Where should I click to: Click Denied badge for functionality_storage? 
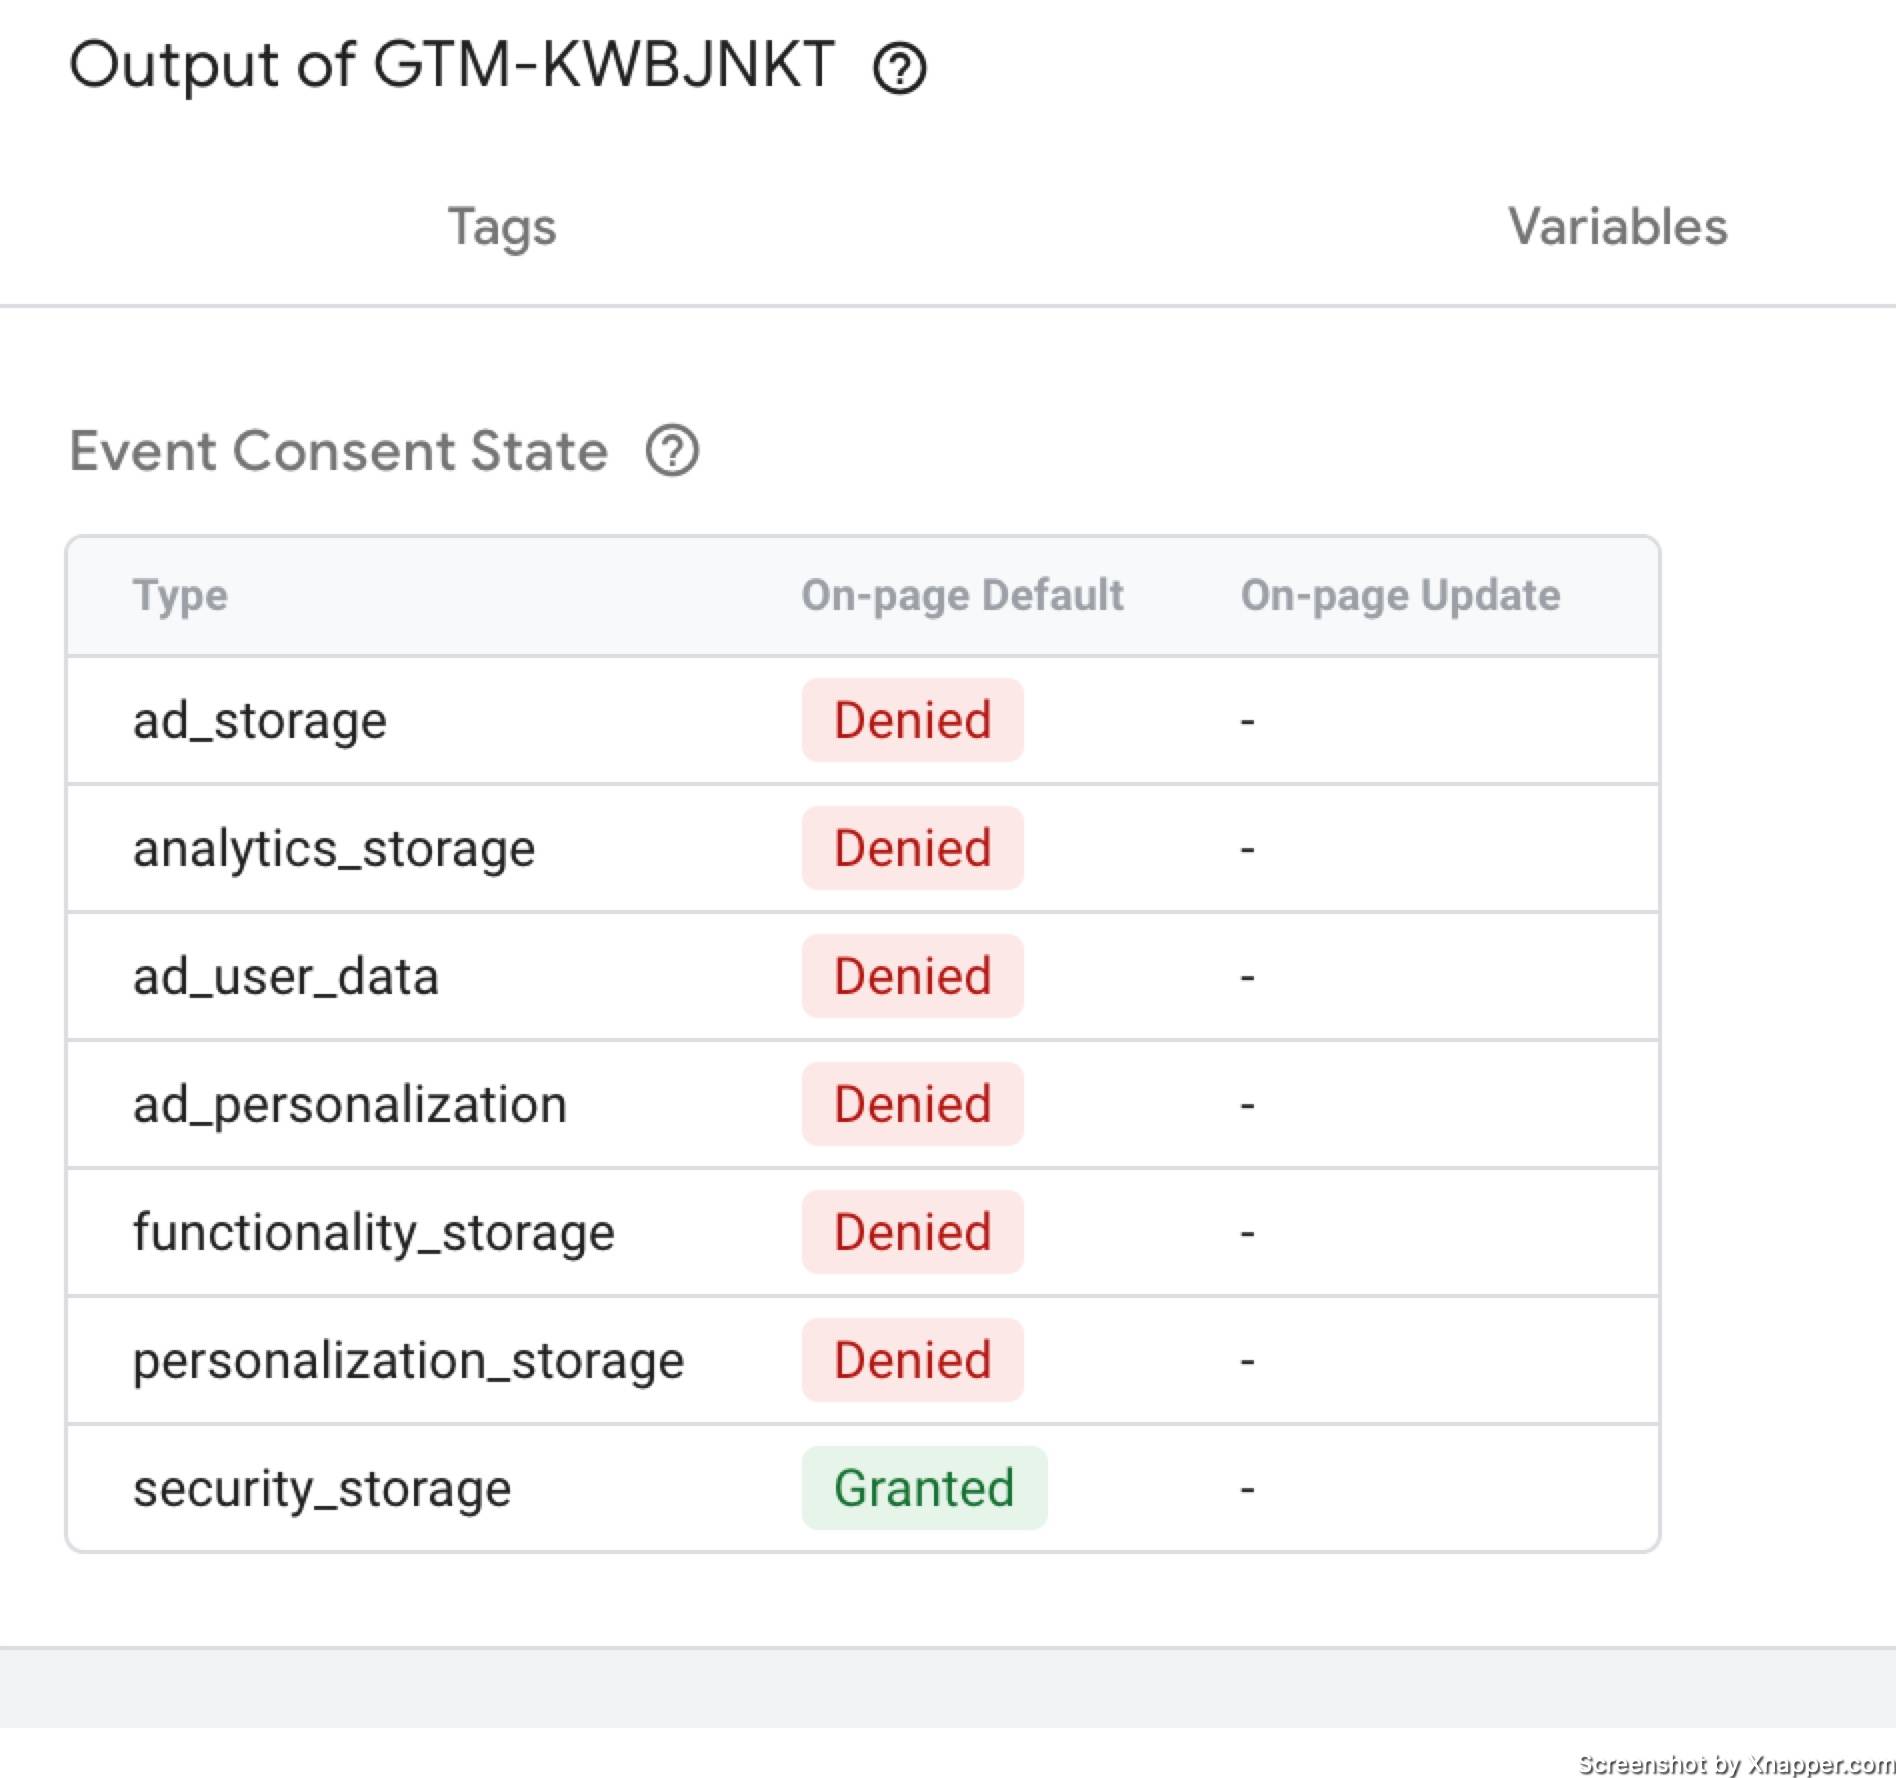[x=912, y=1232]
